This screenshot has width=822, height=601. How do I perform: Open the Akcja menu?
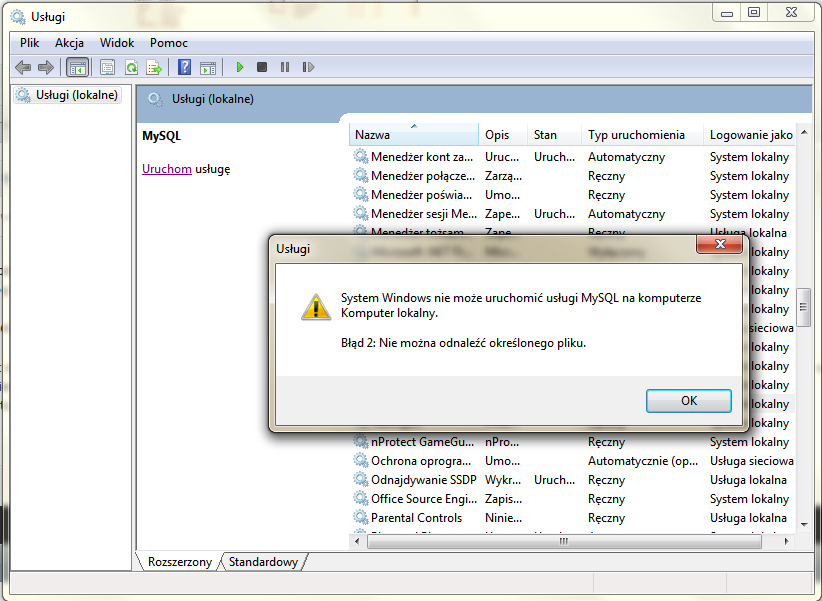(x=69, y=43)
